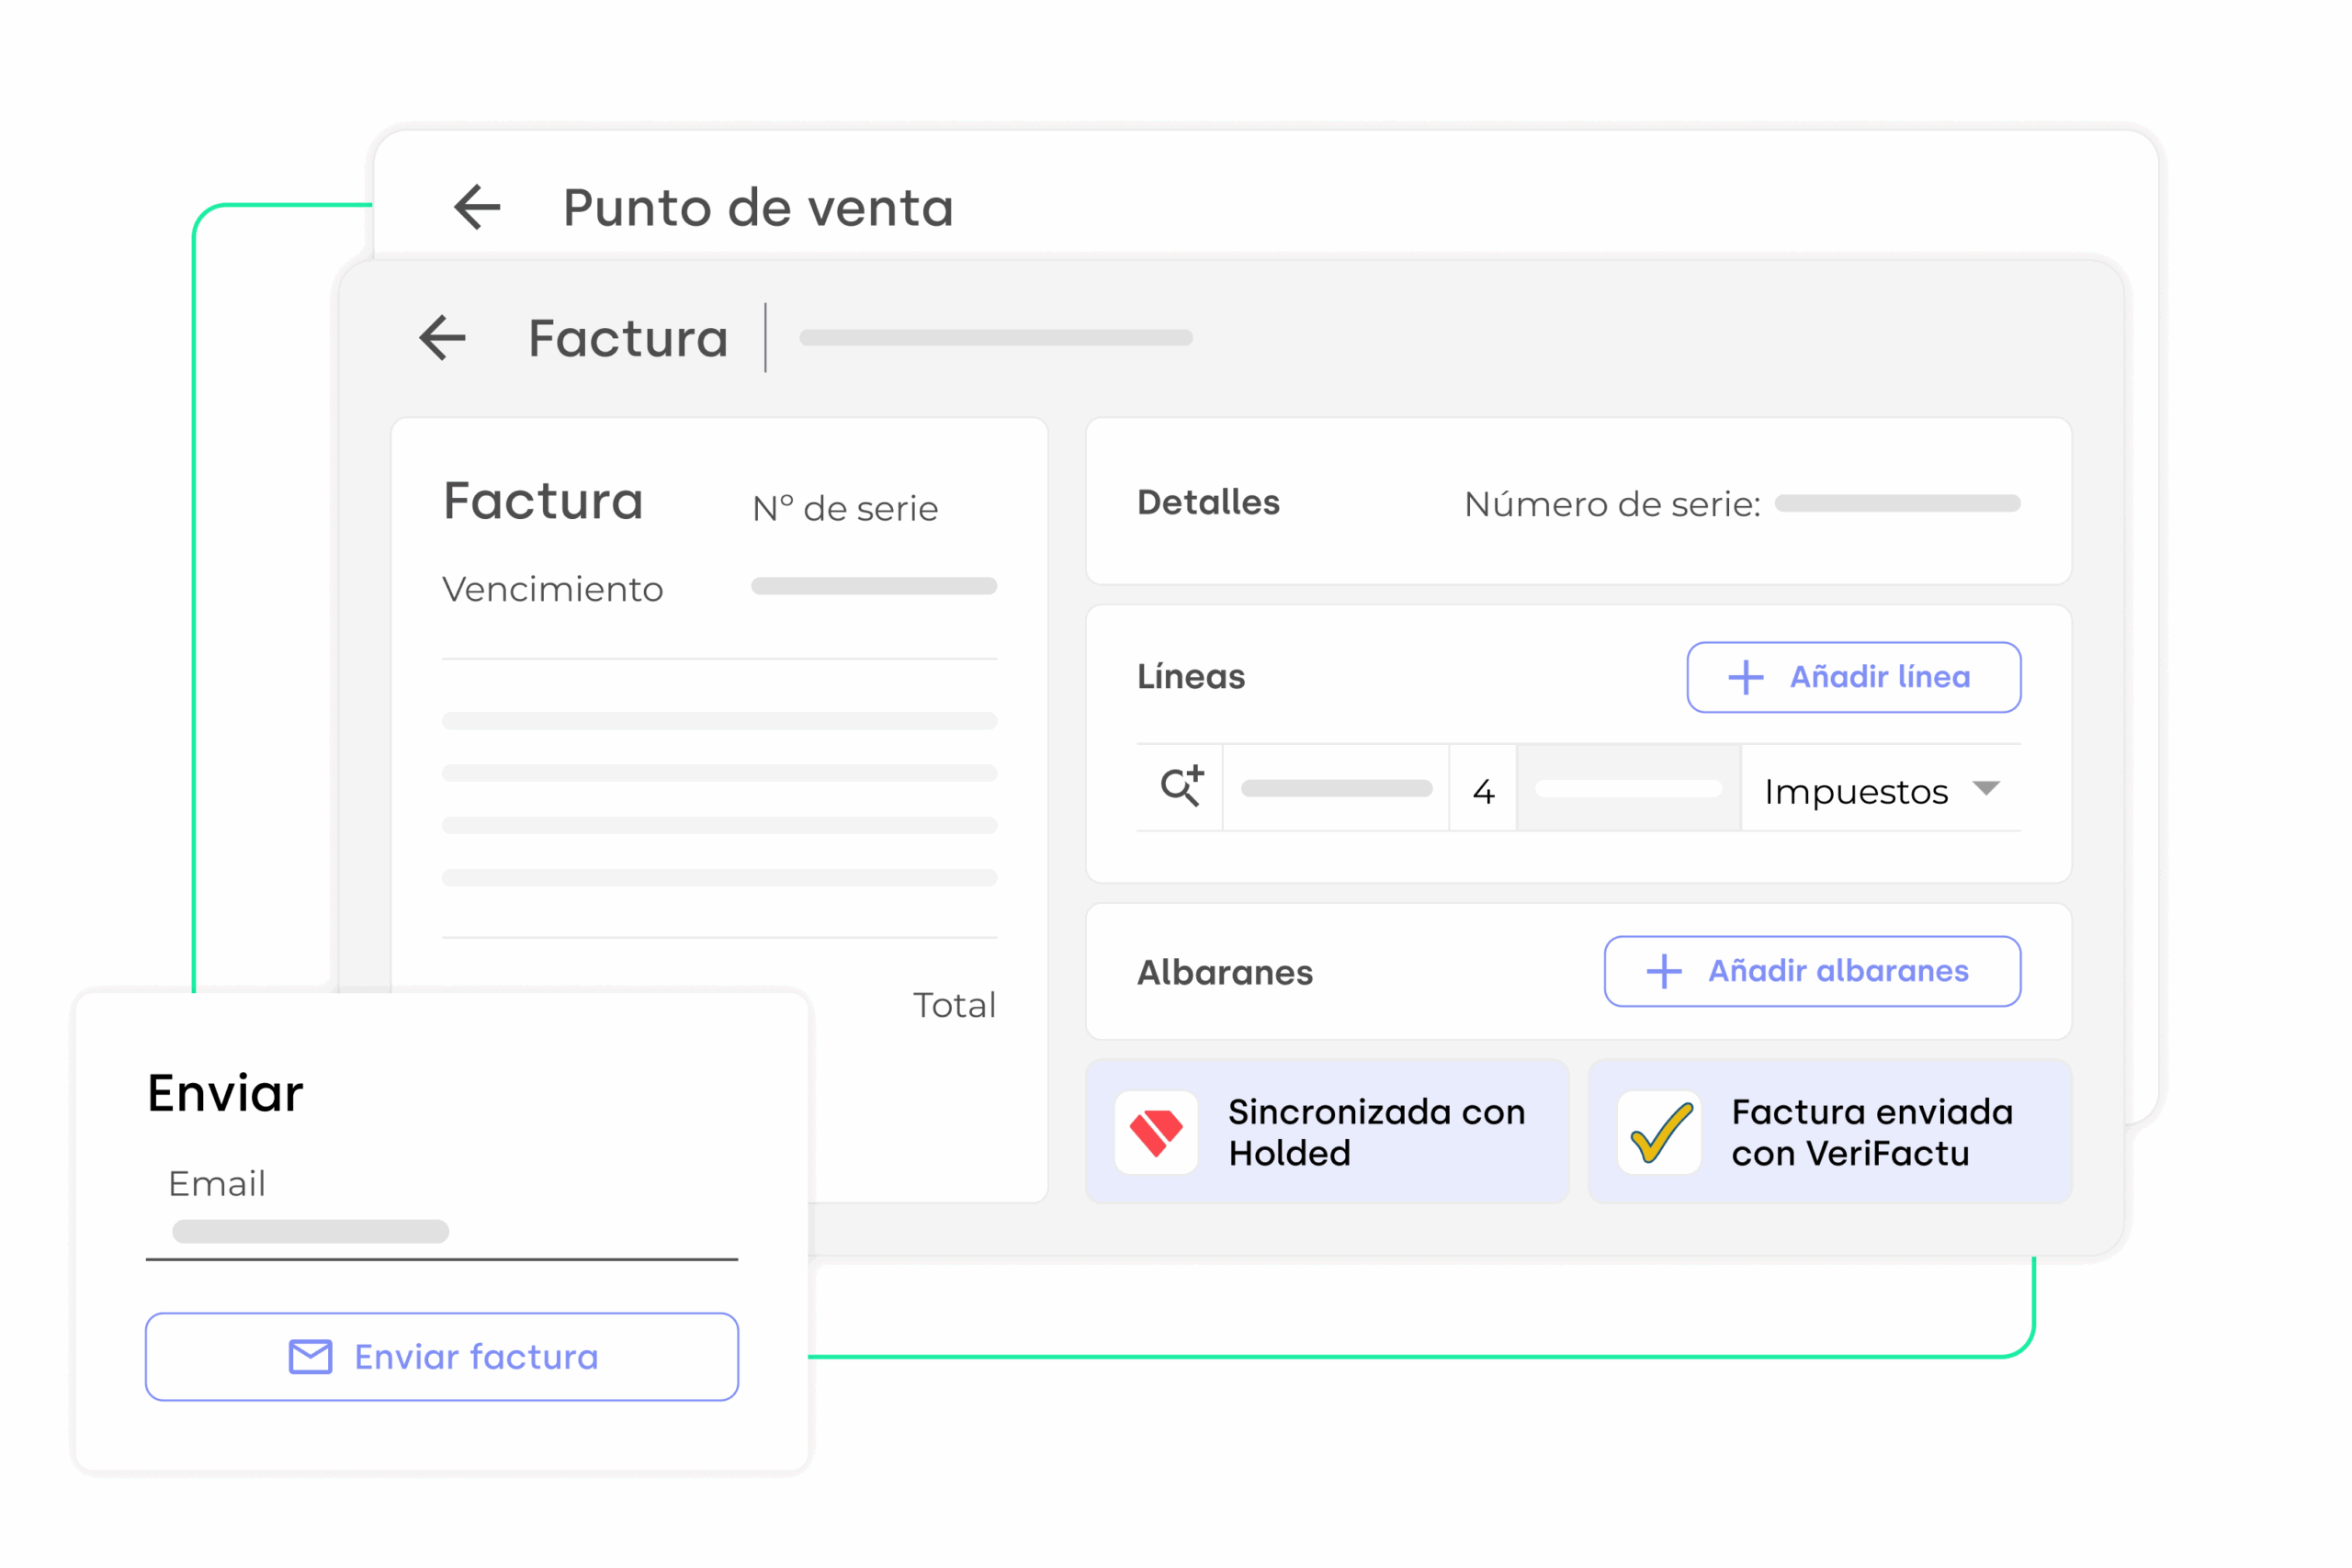This screenshot has width=2352, height=1568.
Task: Click back arrow next to Punto de venta
Action: tap(477, 207)
